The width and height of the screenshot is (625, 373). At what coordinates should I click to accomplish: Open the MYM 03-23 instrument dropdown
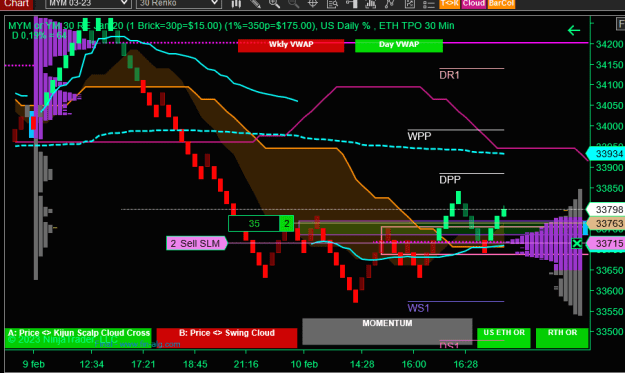tap(88, 4)
